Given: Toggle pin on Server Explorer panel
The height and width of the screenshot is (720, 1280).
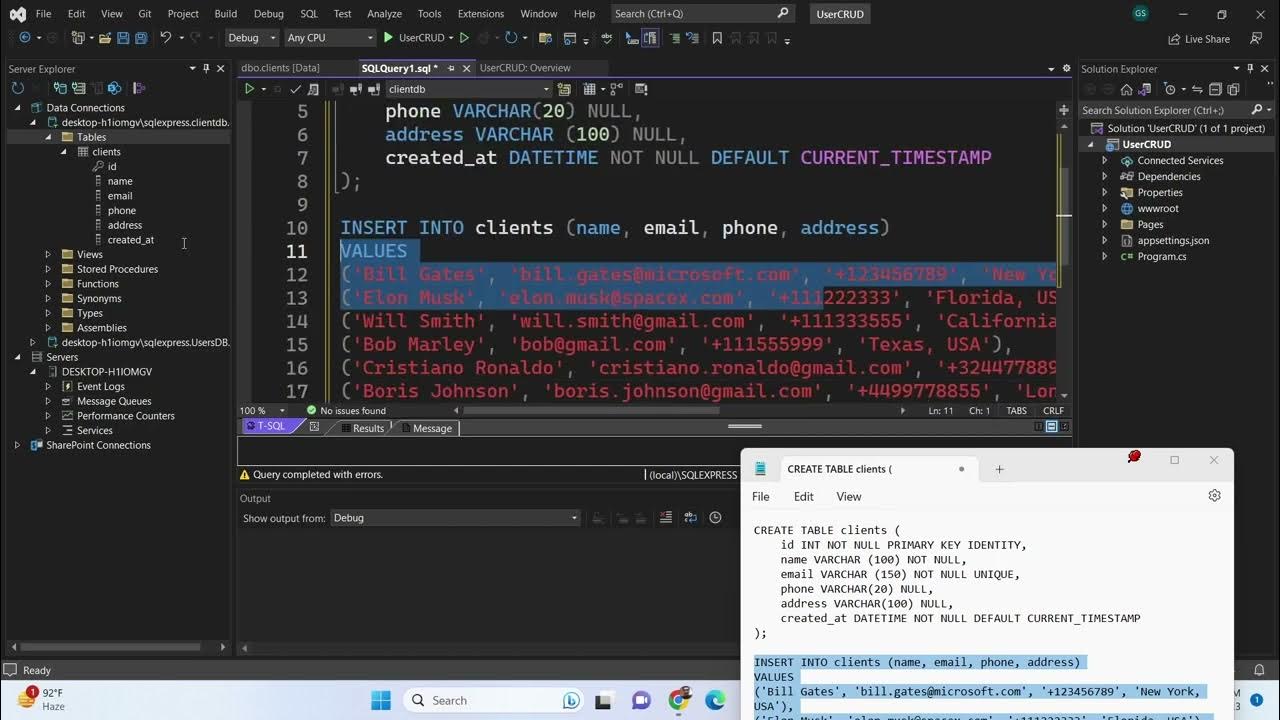Looking at the screenshot, I should pos(206,69).
